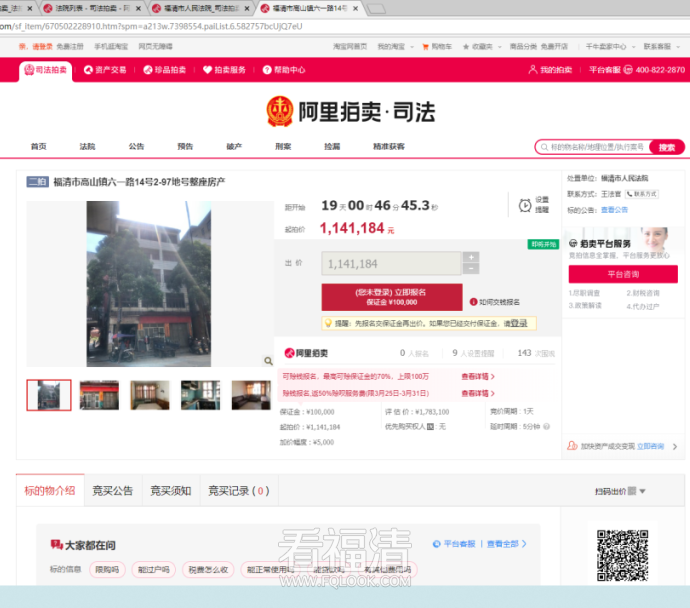Open 刑案 navigation item
This screenshot has height=608, width=690.
(283, 147)
